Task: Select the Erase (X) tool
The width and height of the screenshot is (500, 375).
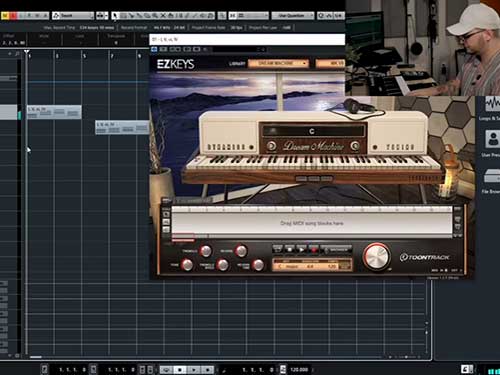Action: [x=163, y=15]
